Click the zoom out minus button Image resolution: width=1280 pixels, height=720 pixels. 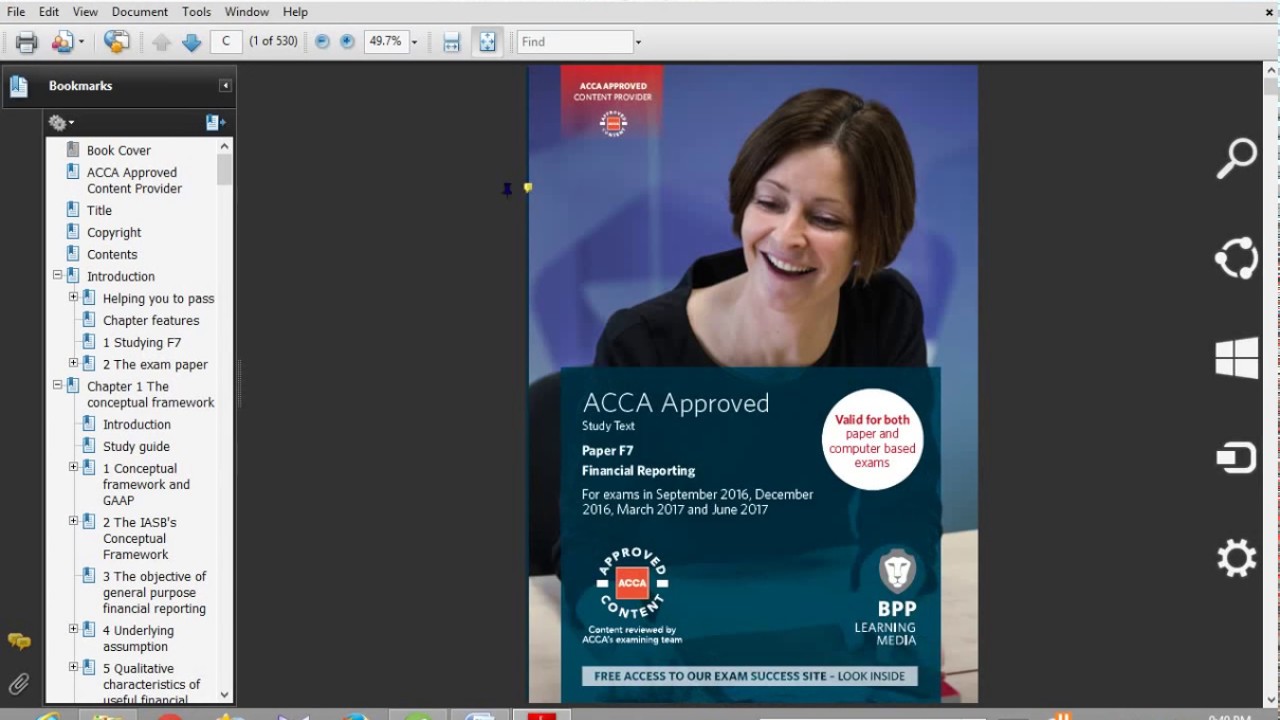click(x=322, y=42)
